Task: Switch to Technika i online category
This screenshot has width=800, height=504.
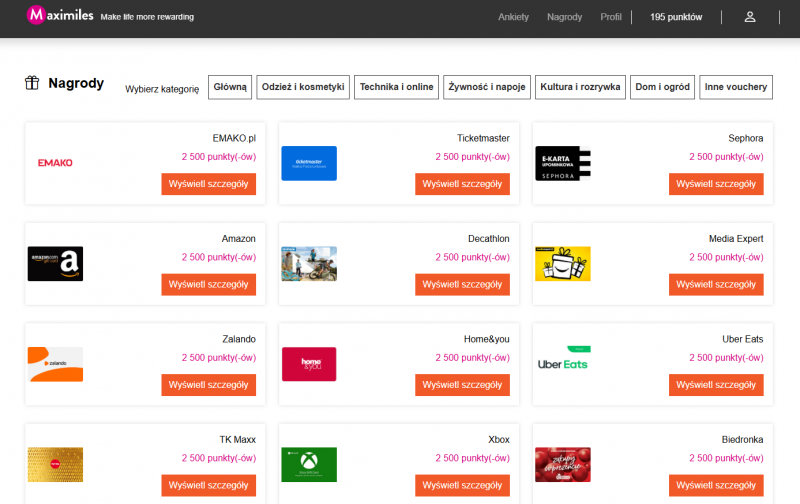Action: click(397, 87)
